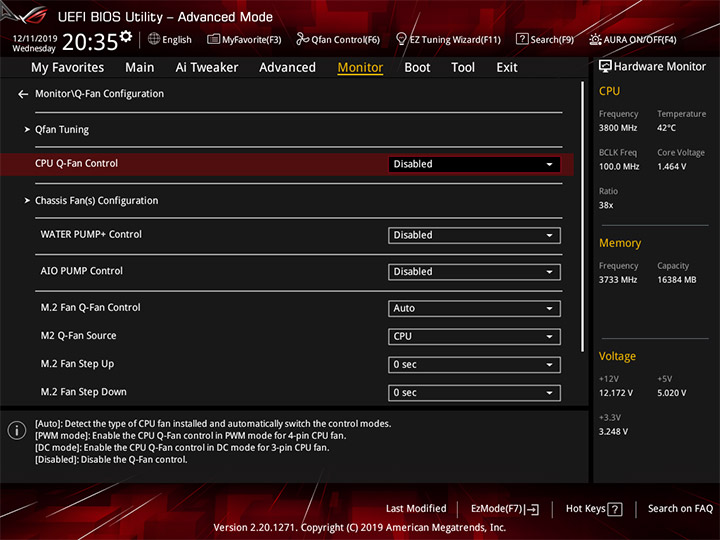Open AIO PUMP Control dropdown
Viewport: 720px width, 540px height.
pyautogui.click(x=474, y=272)
